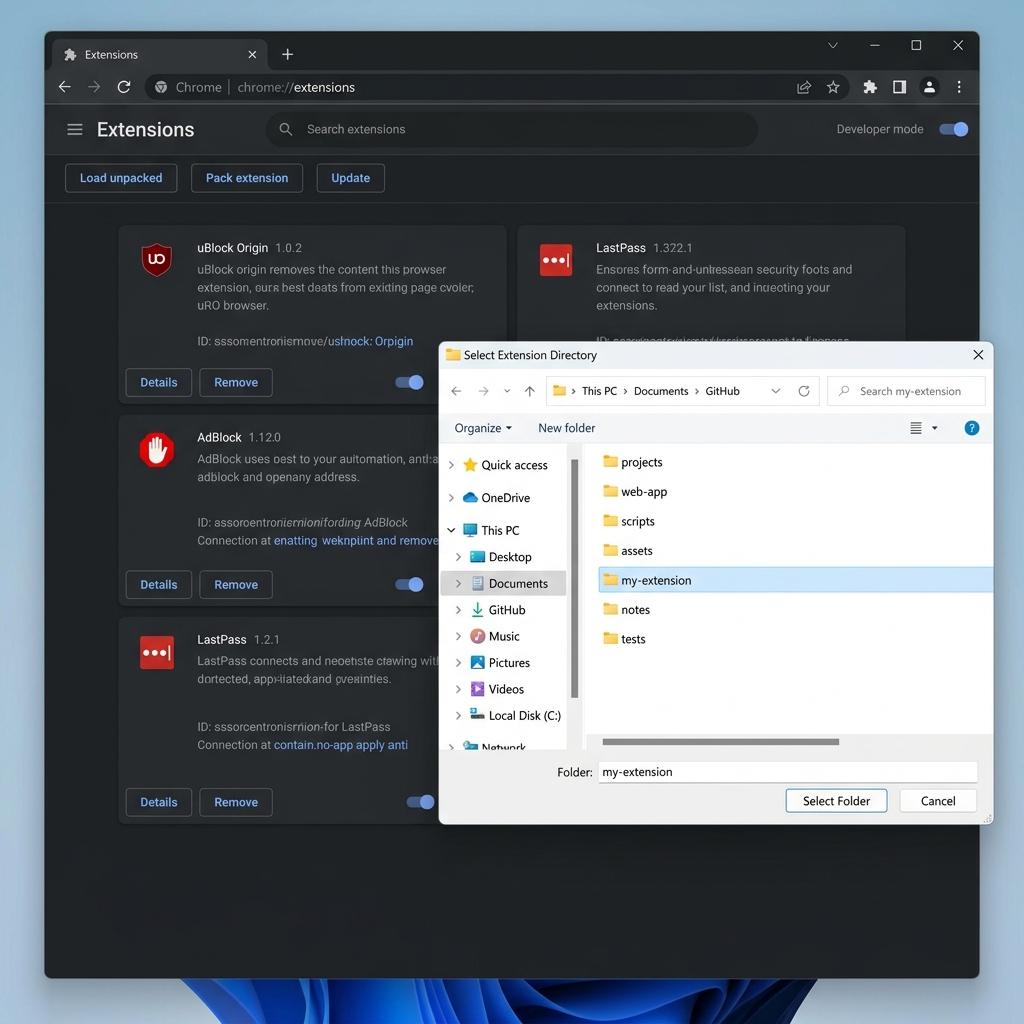Expand Quick access in the navigation tree

[451, 465]
